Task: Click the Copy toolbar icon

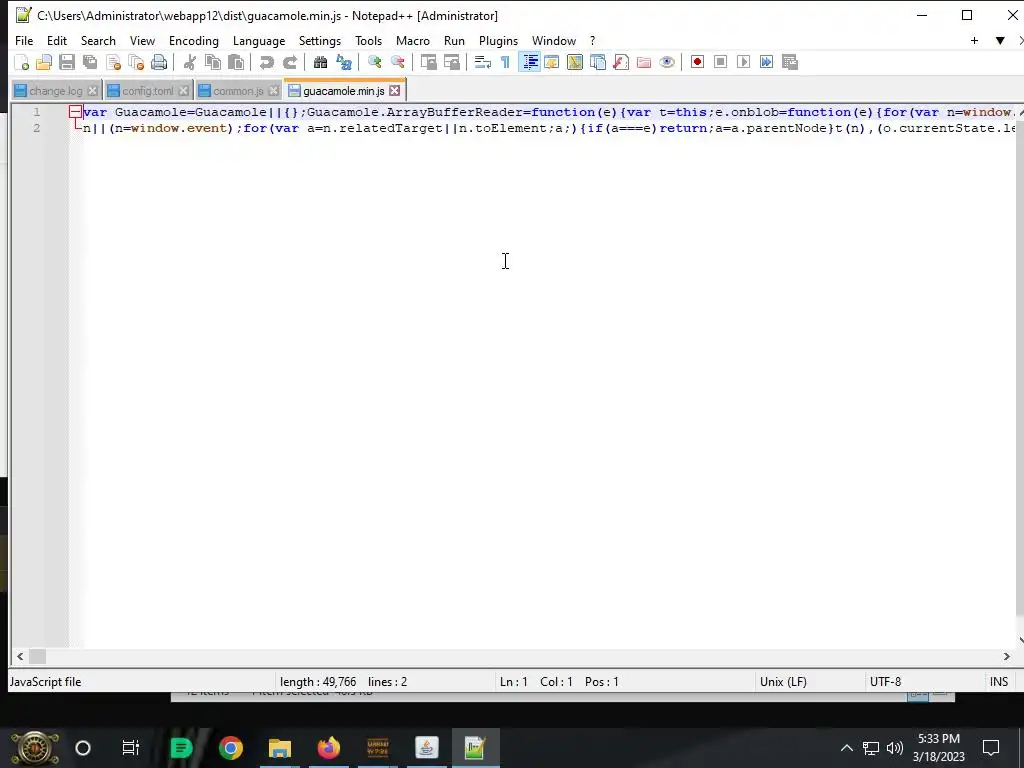Action: [213, 62]
